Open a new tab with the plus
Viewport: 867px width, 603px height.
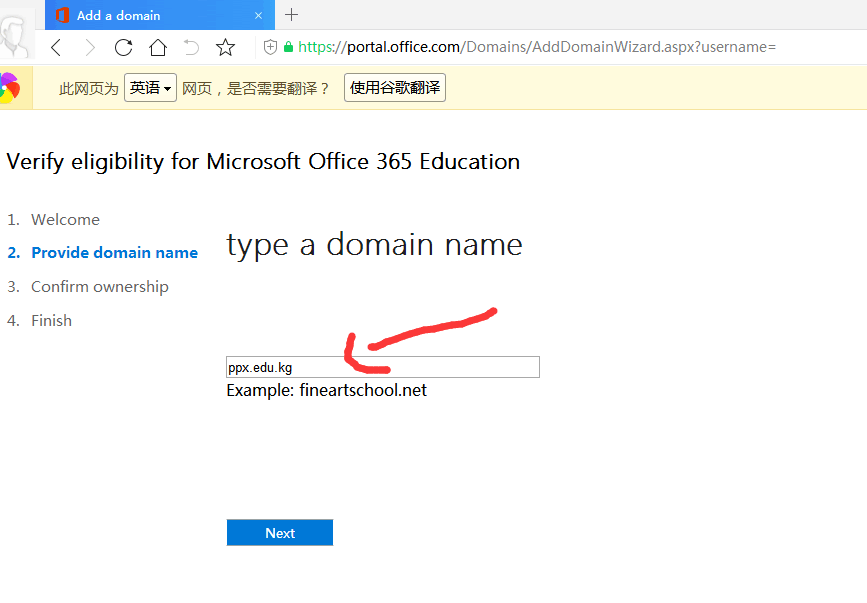coord(292,15)
